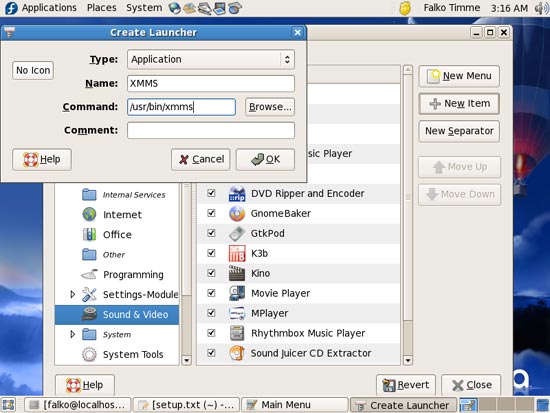The image size is (550, 413).
Task: Click the New Item button
Action: pos(459,104)
